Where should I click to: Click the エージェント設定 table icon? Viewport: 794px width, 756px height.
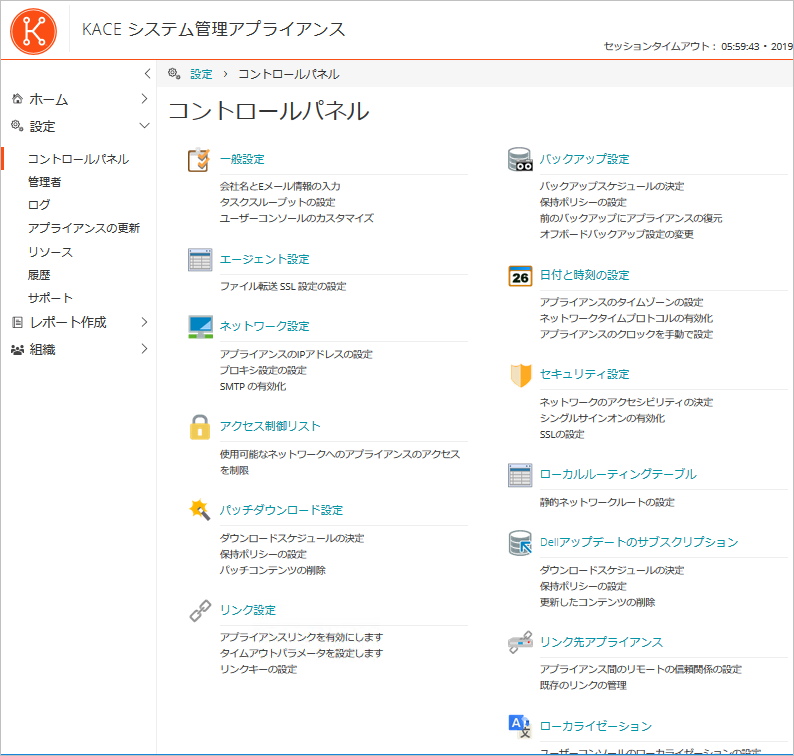coord(200,260)
